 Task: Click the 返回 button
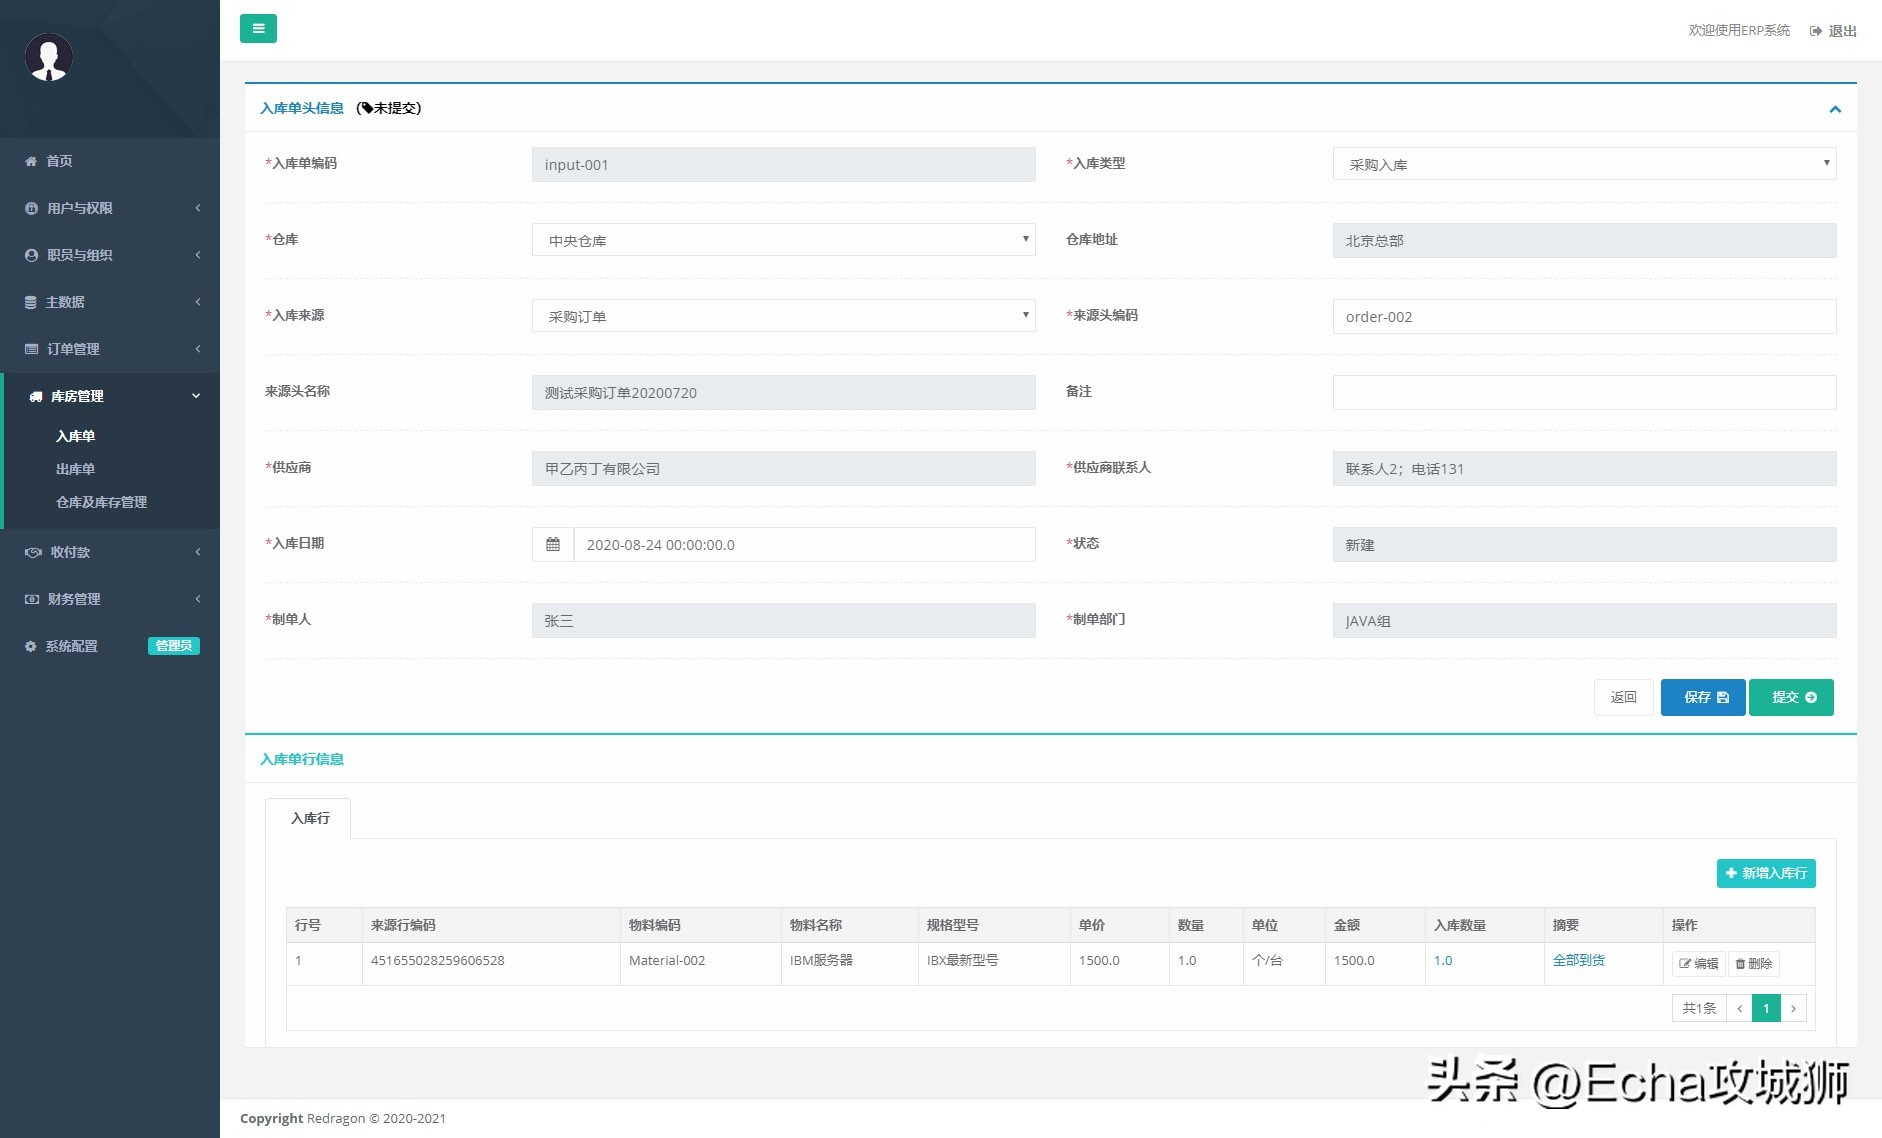tap(1623, 697)
